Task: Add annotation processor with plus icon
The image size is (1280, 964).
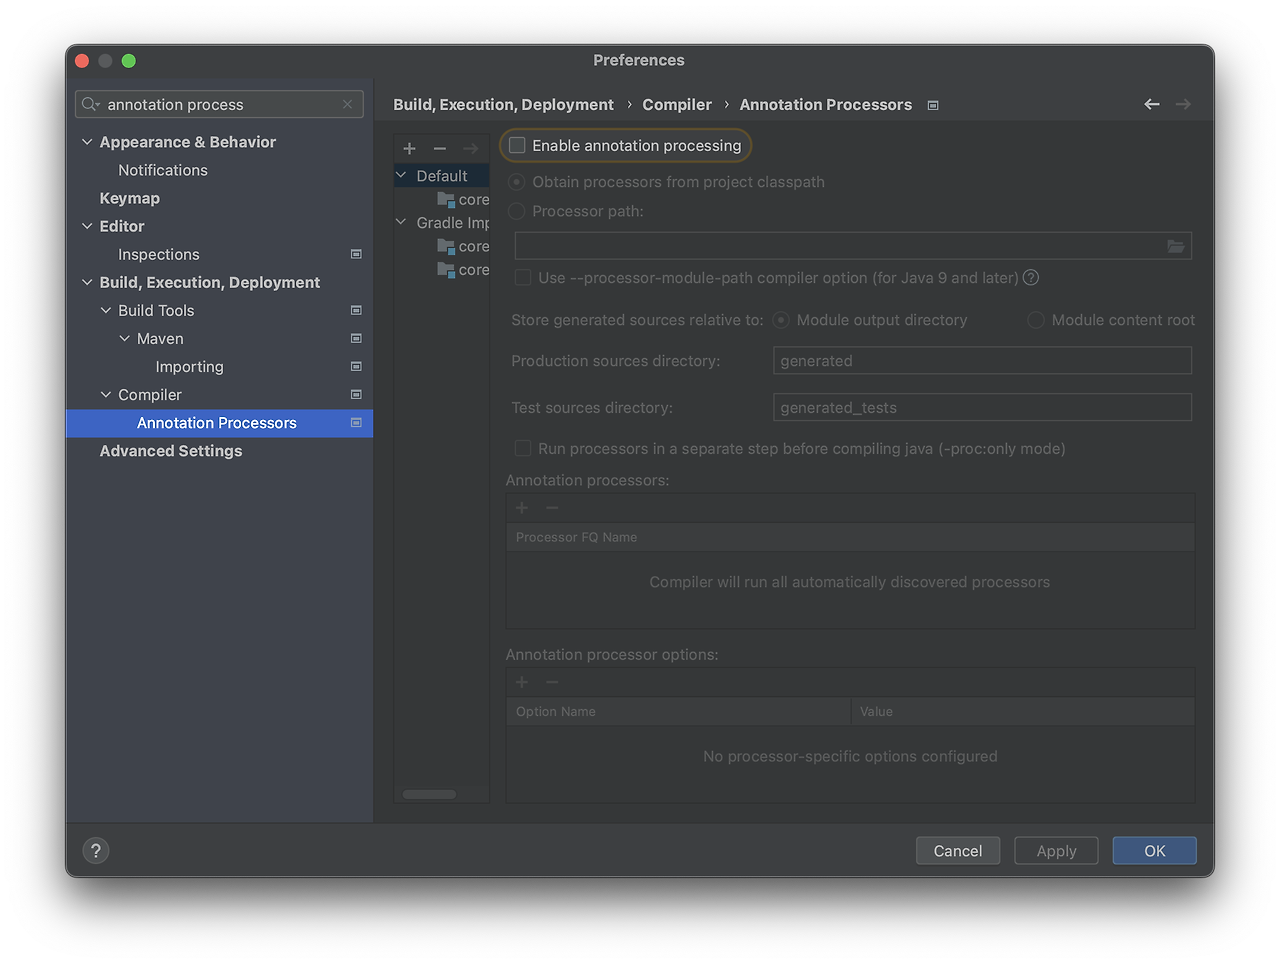Action: (x=522, y=508)
